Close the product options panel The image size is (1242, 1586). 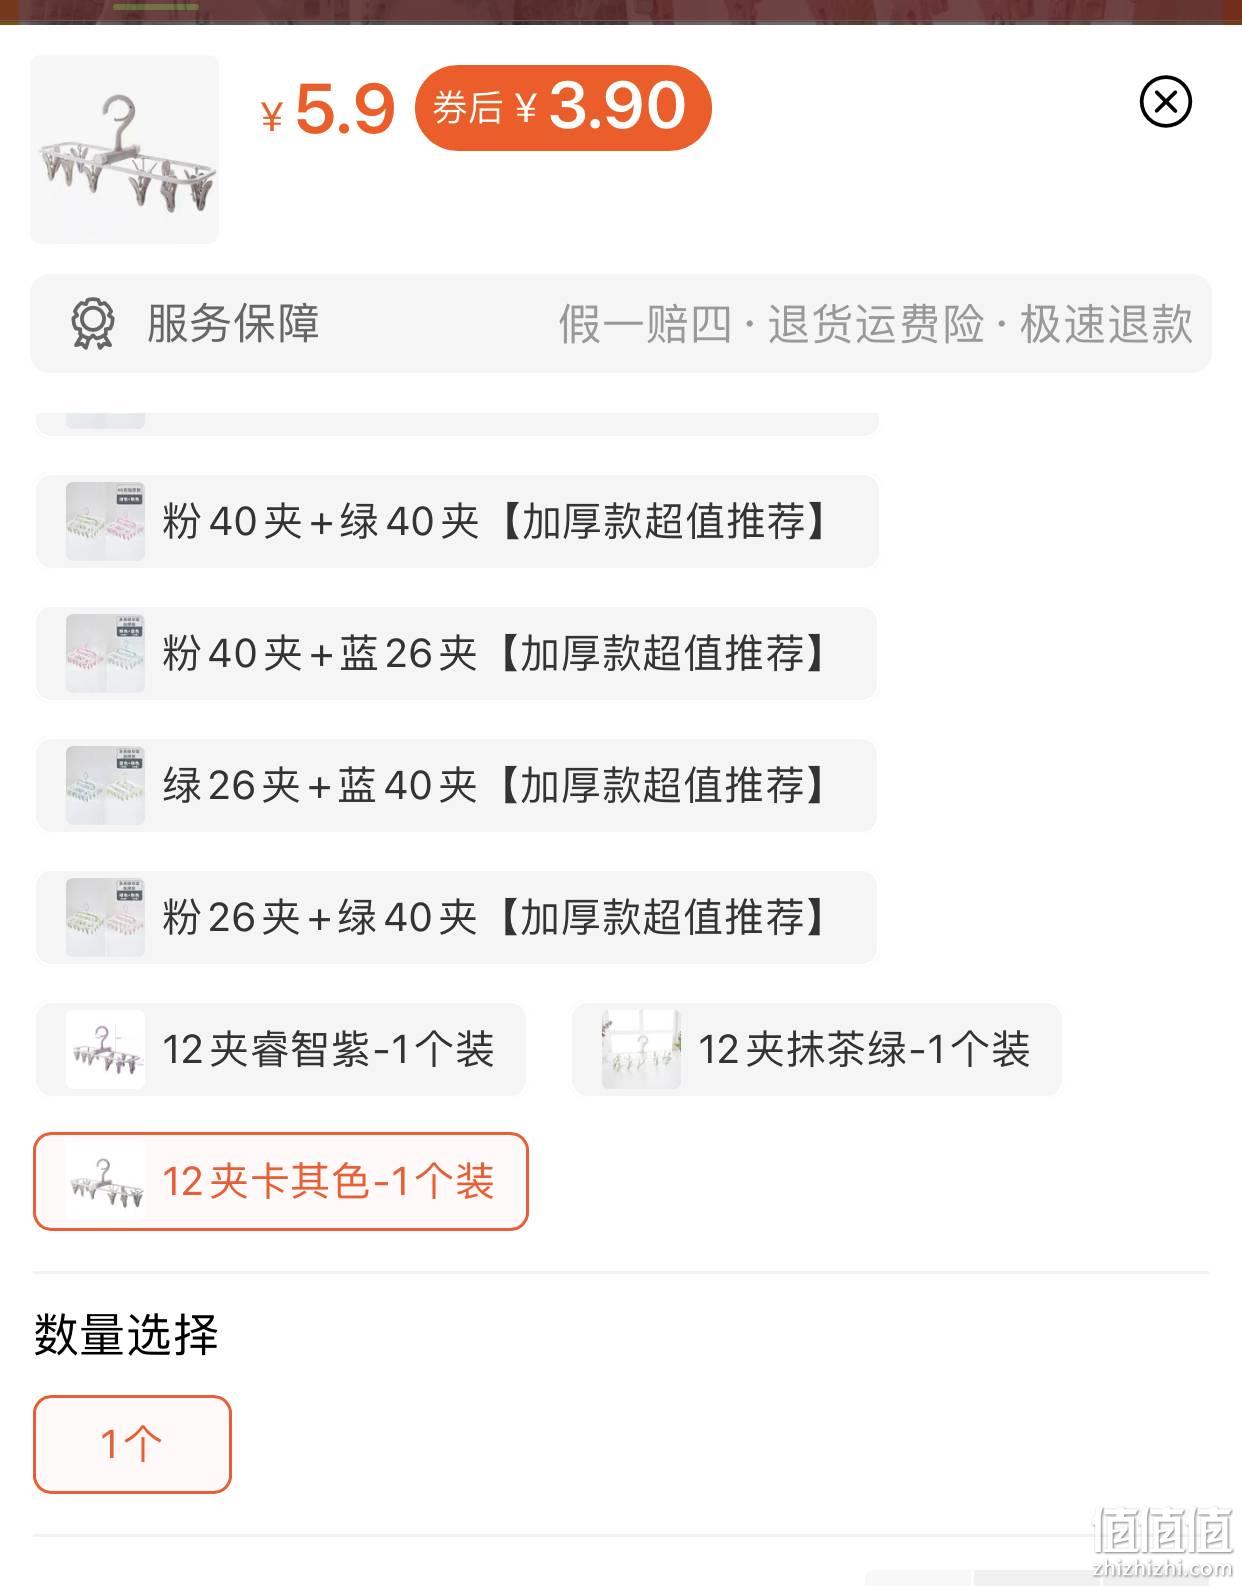1165,102
